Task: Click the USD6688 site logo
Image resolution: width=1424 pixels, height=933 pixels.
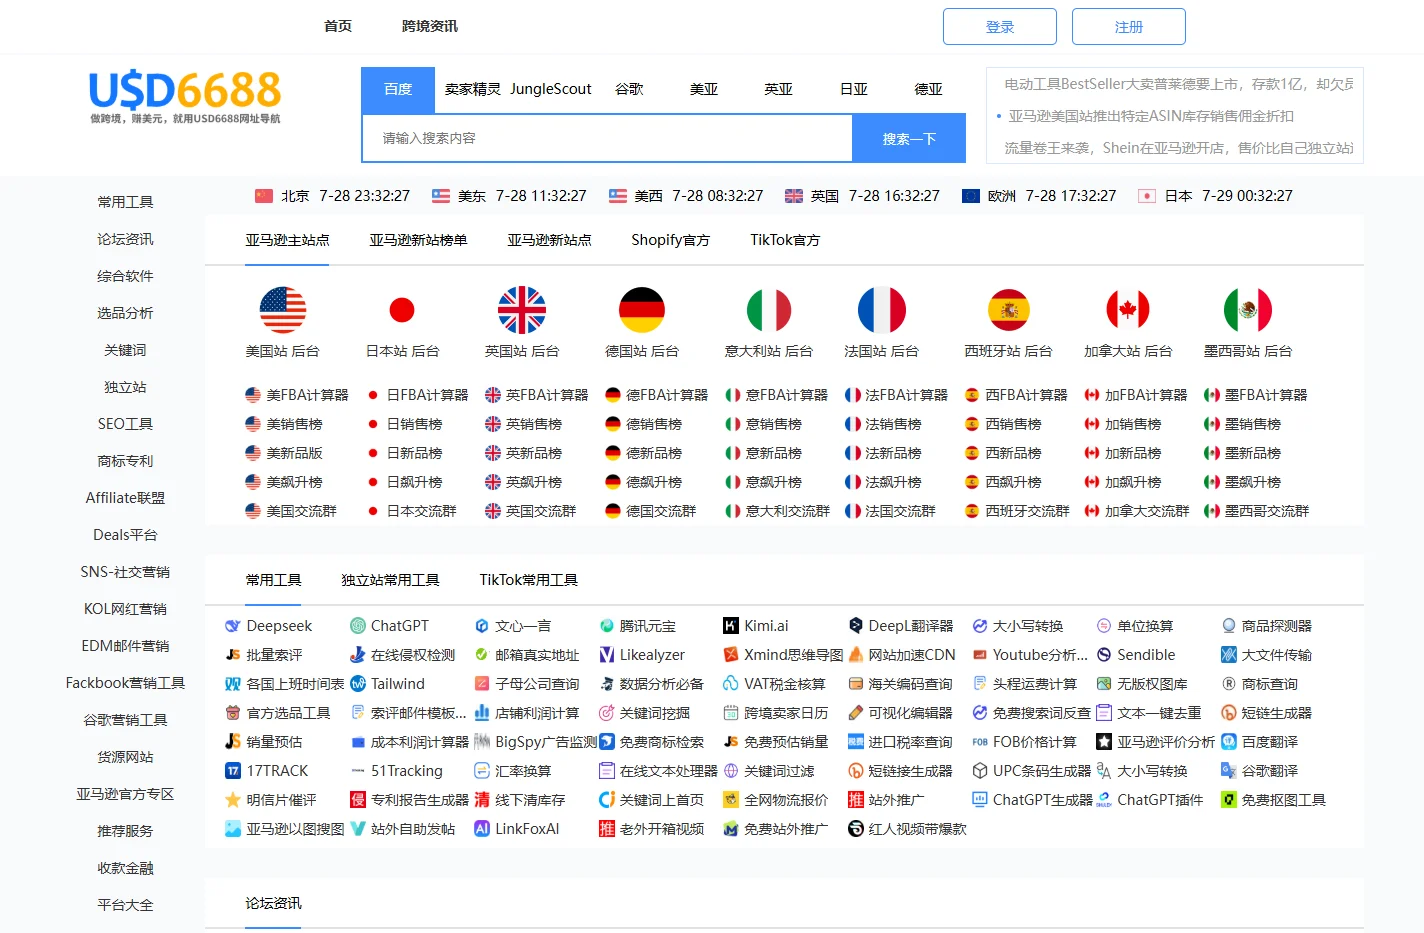Action: tap(185, 98)
